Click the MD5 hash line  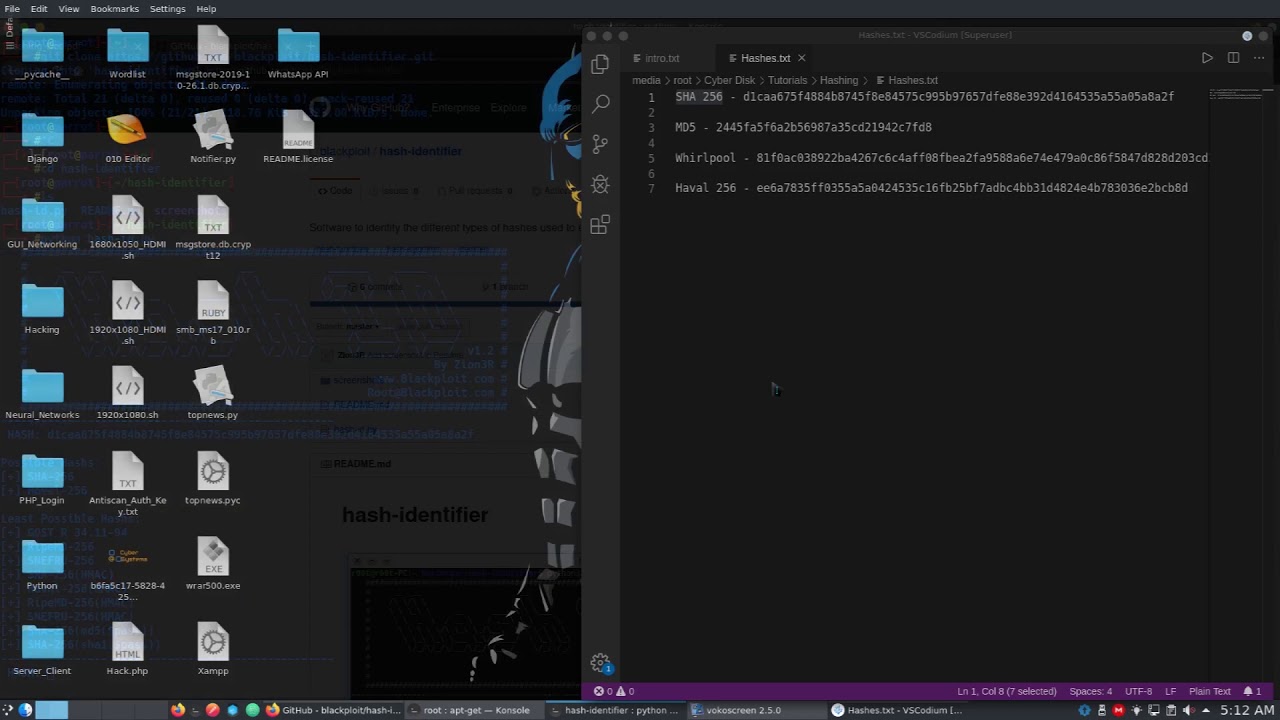tap(803, 127)
